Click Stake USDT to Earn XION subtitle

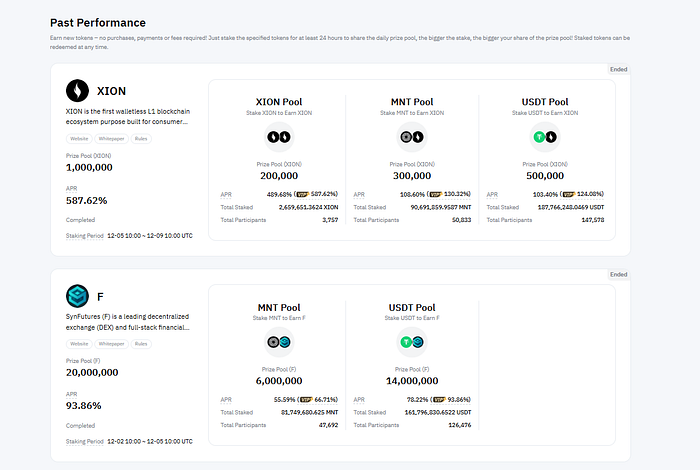click(545, 113)
